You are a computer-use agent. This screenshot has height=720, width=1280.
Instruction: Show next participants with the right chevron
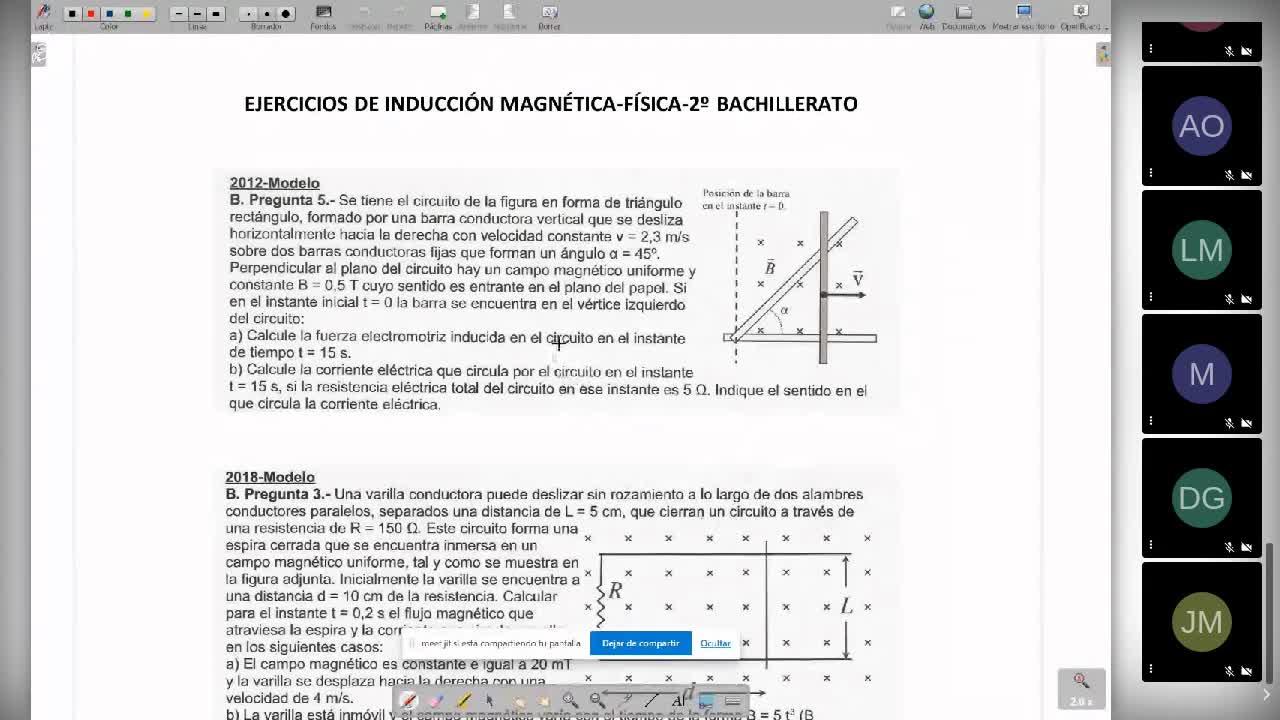click(1267, 695)
